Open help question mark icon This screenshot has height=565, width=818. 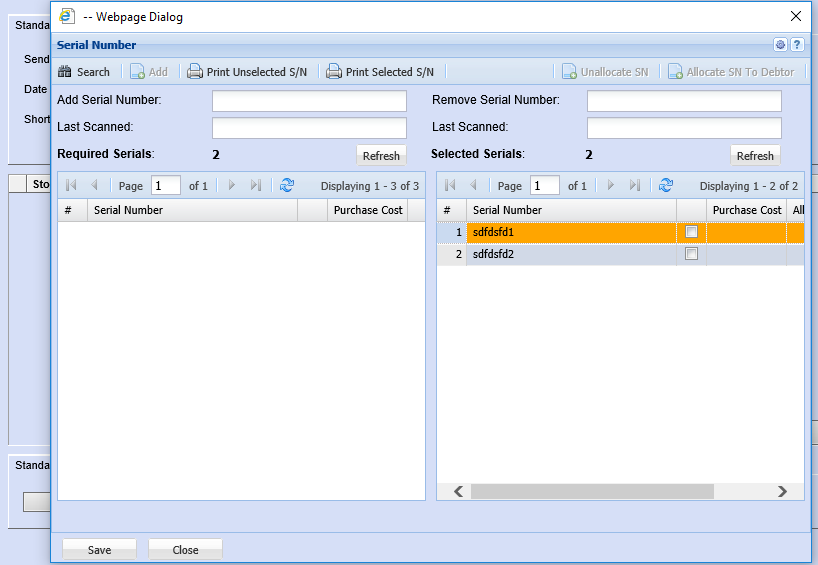(x=797, y=45)
